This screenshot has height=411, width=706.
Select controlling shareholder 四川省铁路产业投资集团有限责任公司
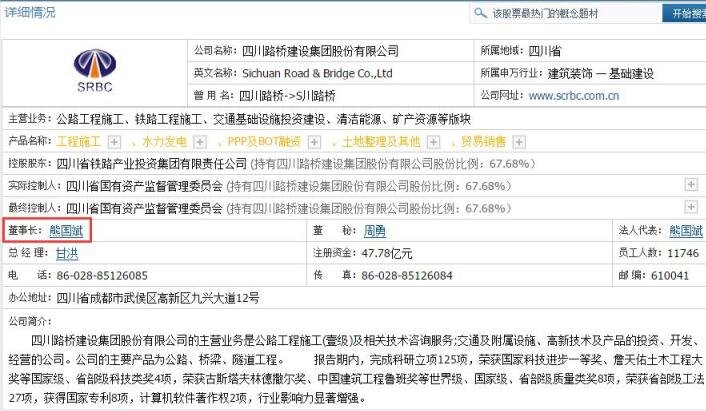click(x=152, y=163)
